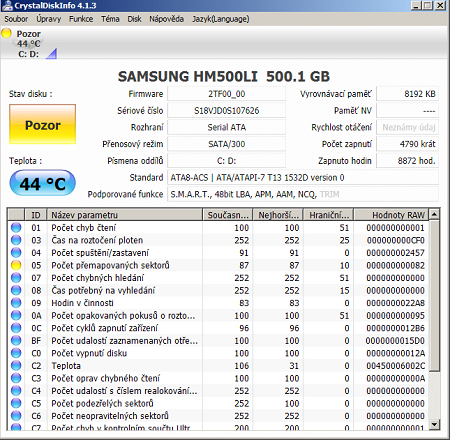
Task: Select row Počet chyb čtení
Action: pyautogui.click(x=218, y=227)
